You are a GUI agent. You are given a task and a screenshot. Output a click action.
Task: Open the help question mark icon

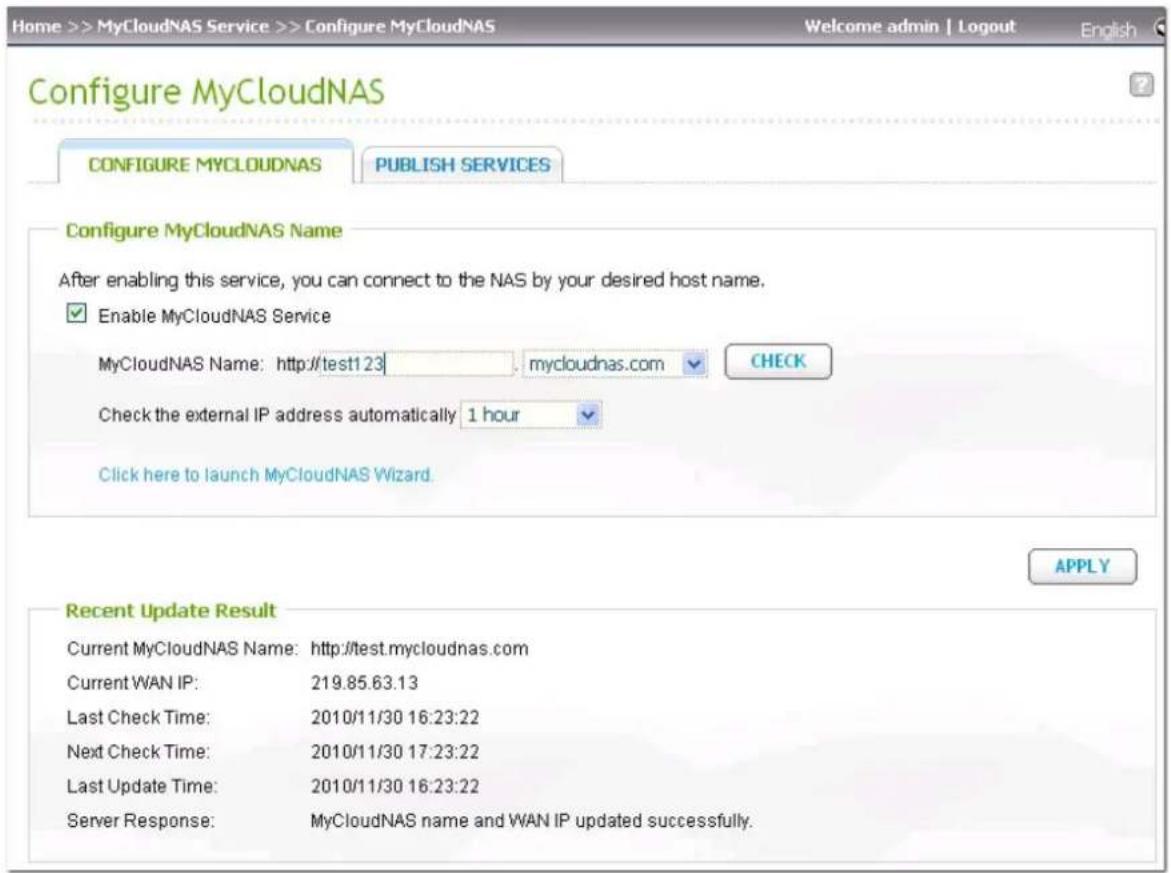(x=1140, y=85)
